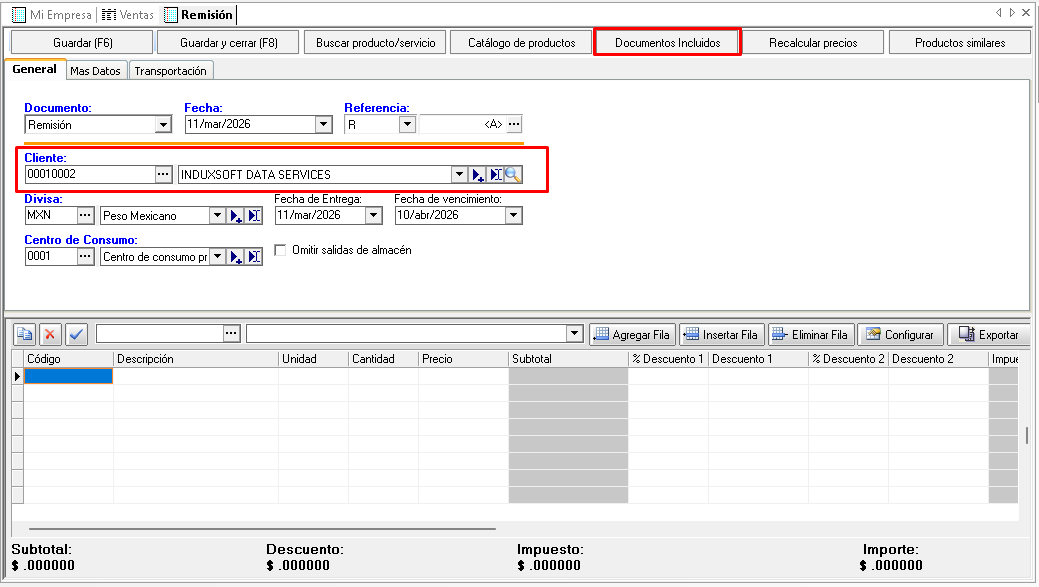This screenshot has width=1039, height=587.
Task: Open the Fecha de vencimiento date dropdown
Action: (x=513, y=216)
